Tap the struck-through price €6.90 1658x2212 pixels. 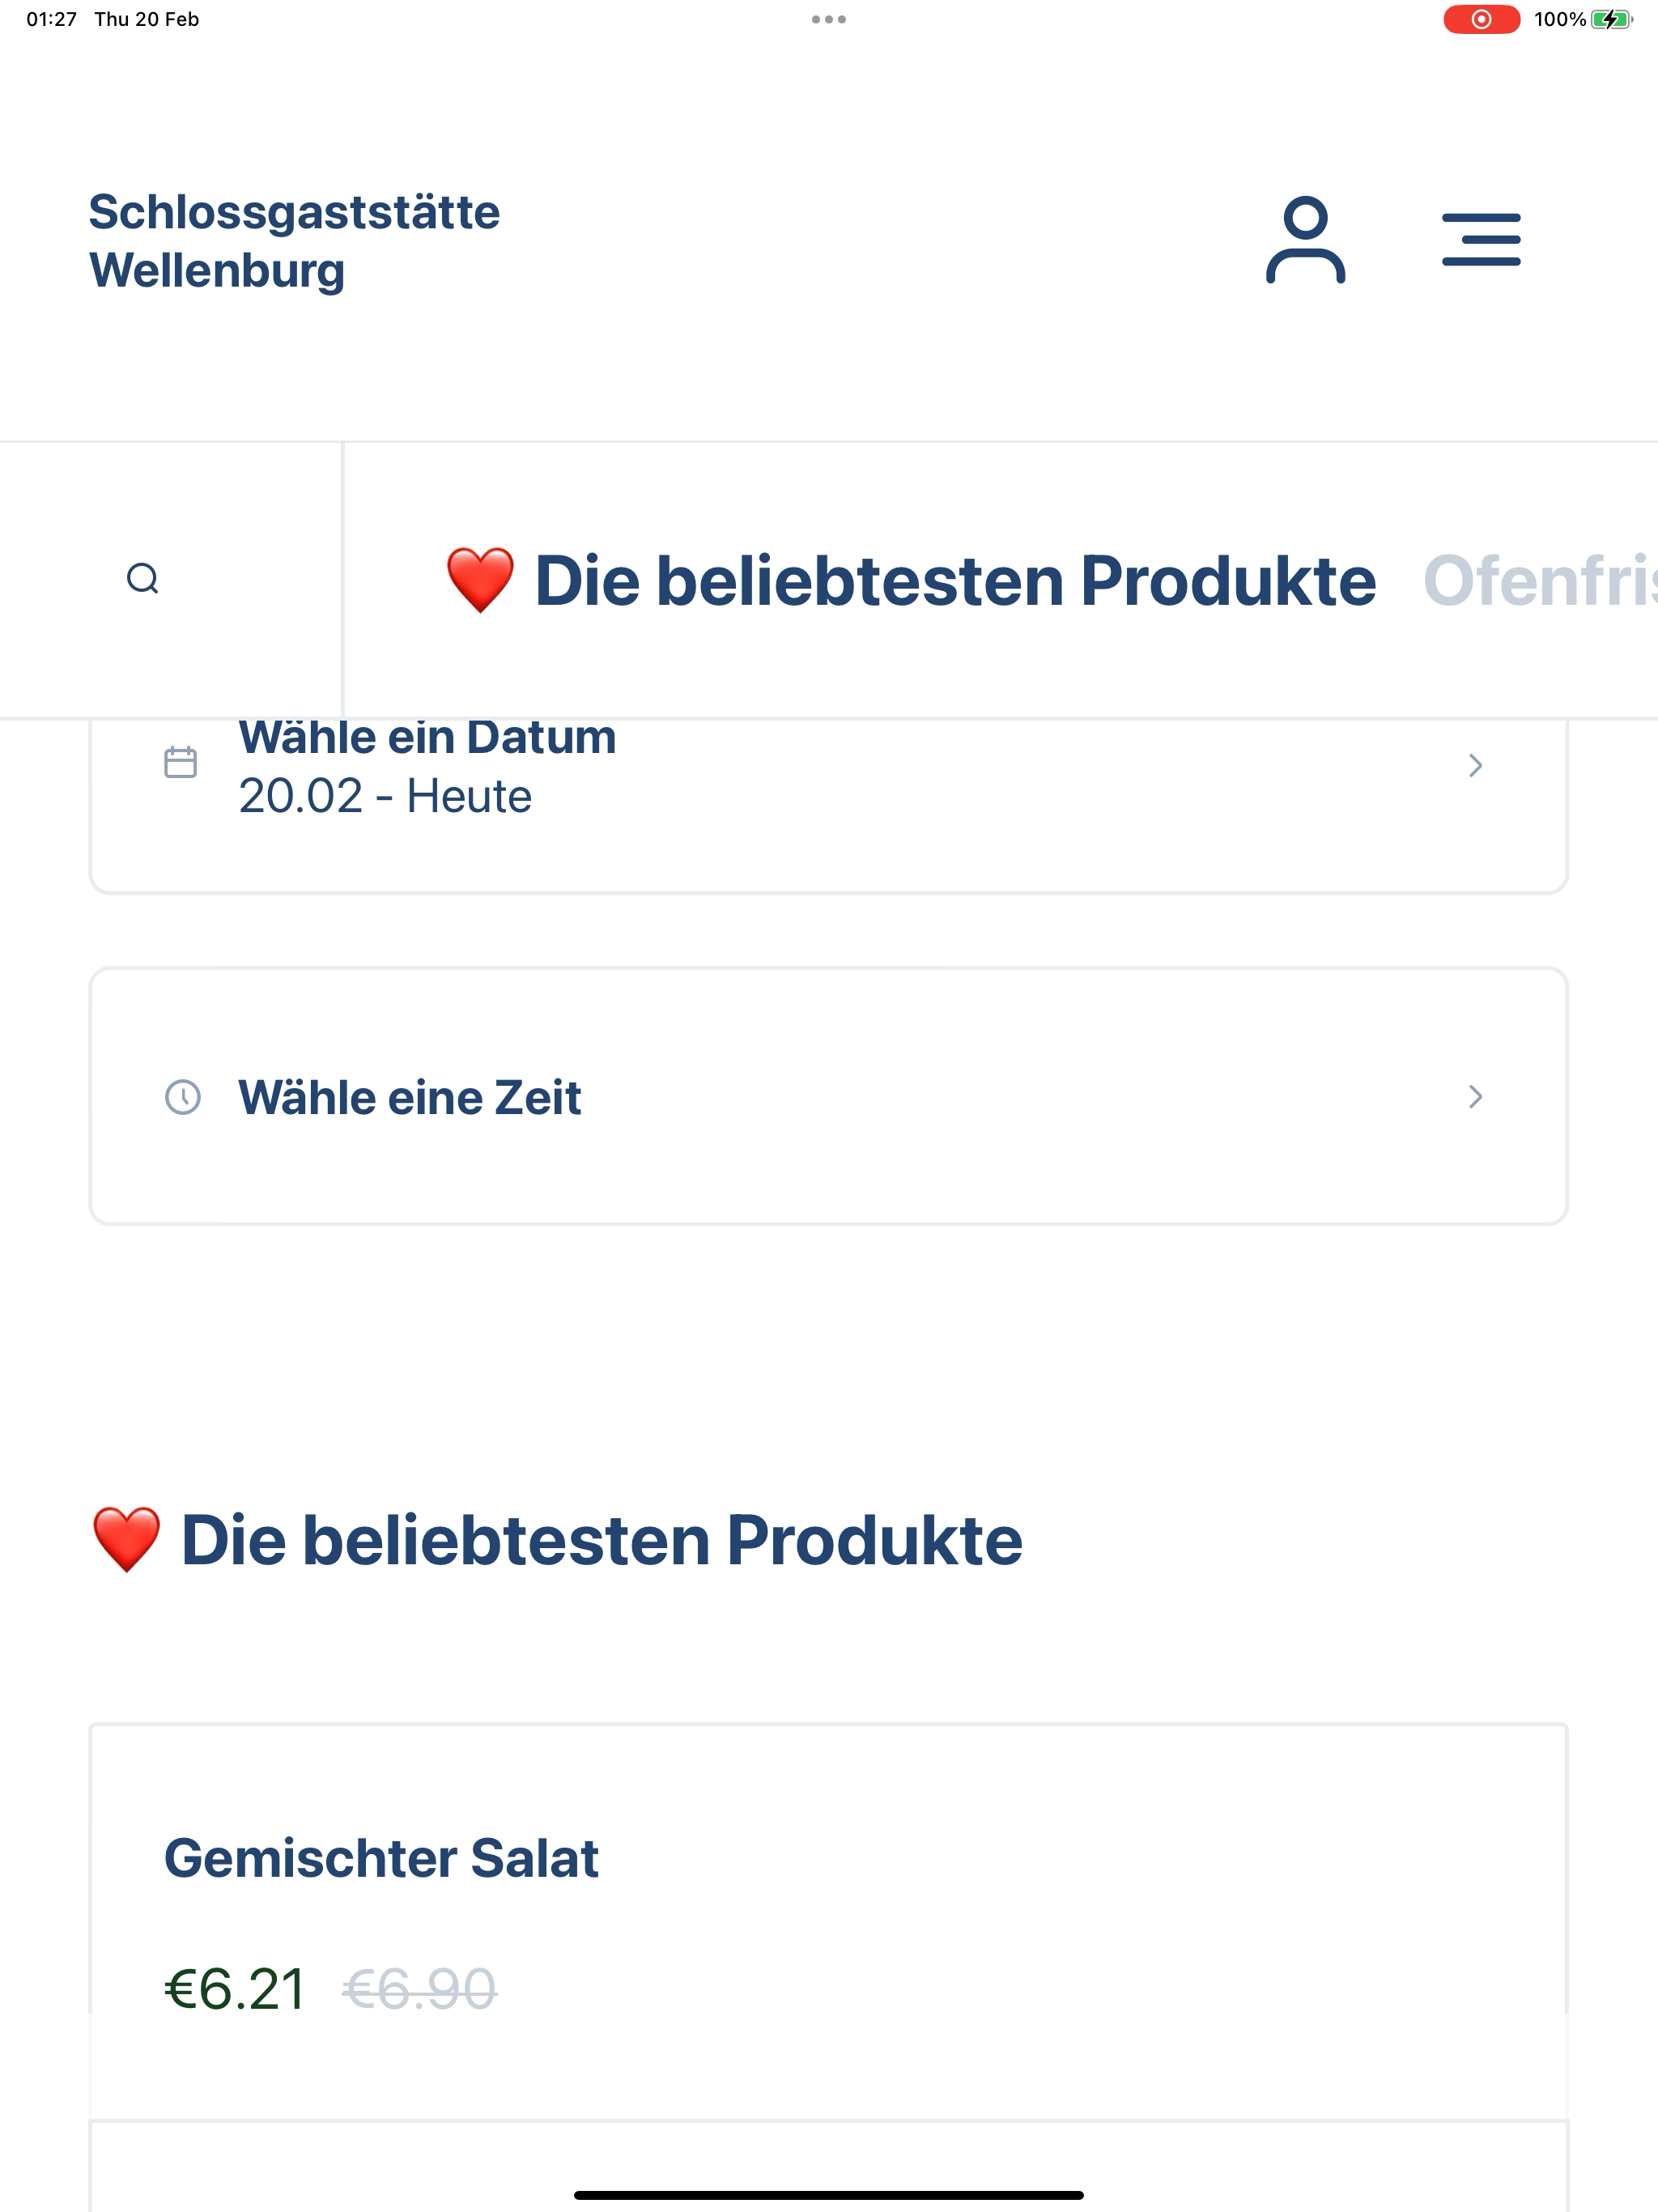pyautogui.click(x=419, y=1988)
